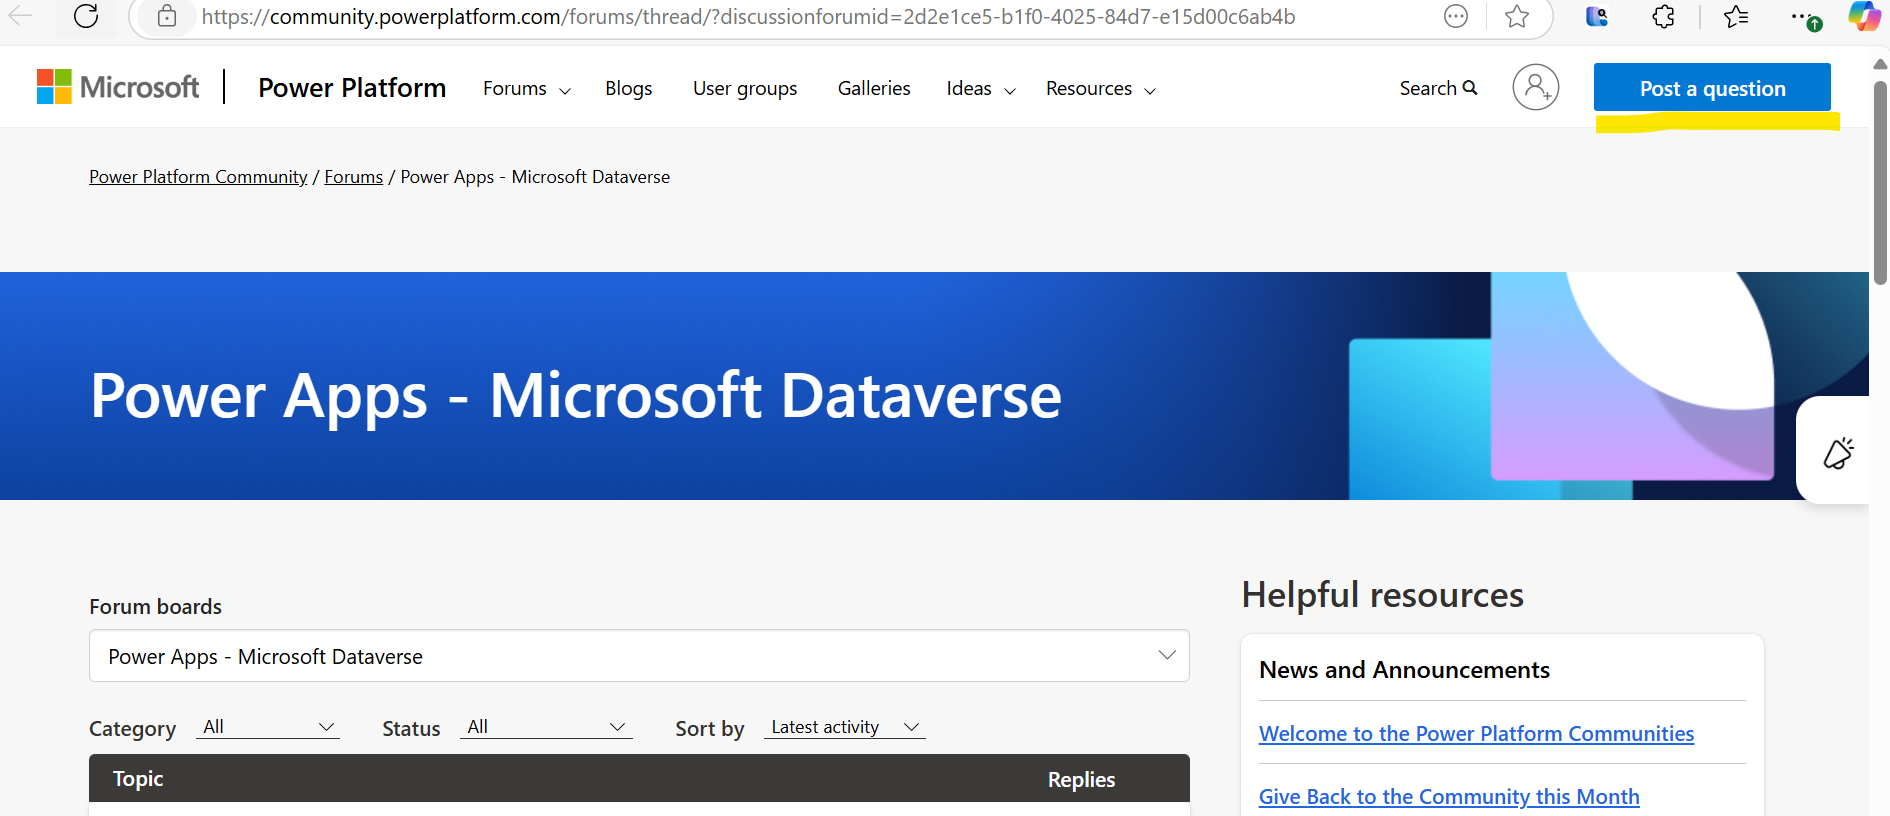Screen dimensions: 1890x816
Task: Open Welcome to the Power Platform Communities link
Action: pos(1476,734)
